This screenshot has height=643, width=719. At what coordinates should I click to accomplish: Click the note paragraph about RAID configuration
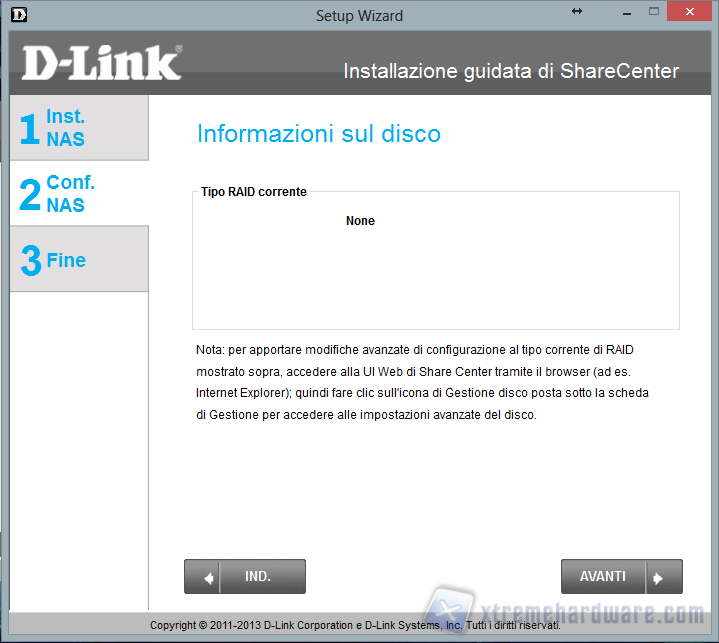(422, 382)
